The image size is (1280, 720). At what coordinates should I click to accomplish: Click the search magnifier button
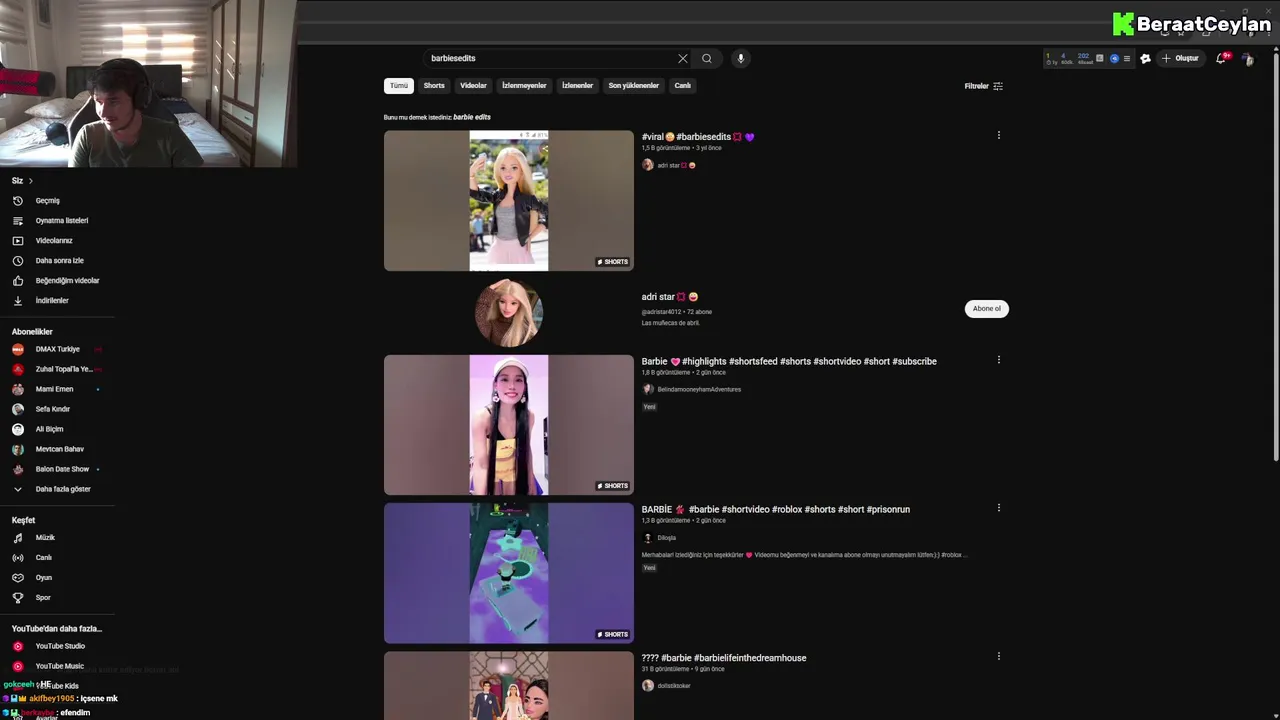coord(707,58)
